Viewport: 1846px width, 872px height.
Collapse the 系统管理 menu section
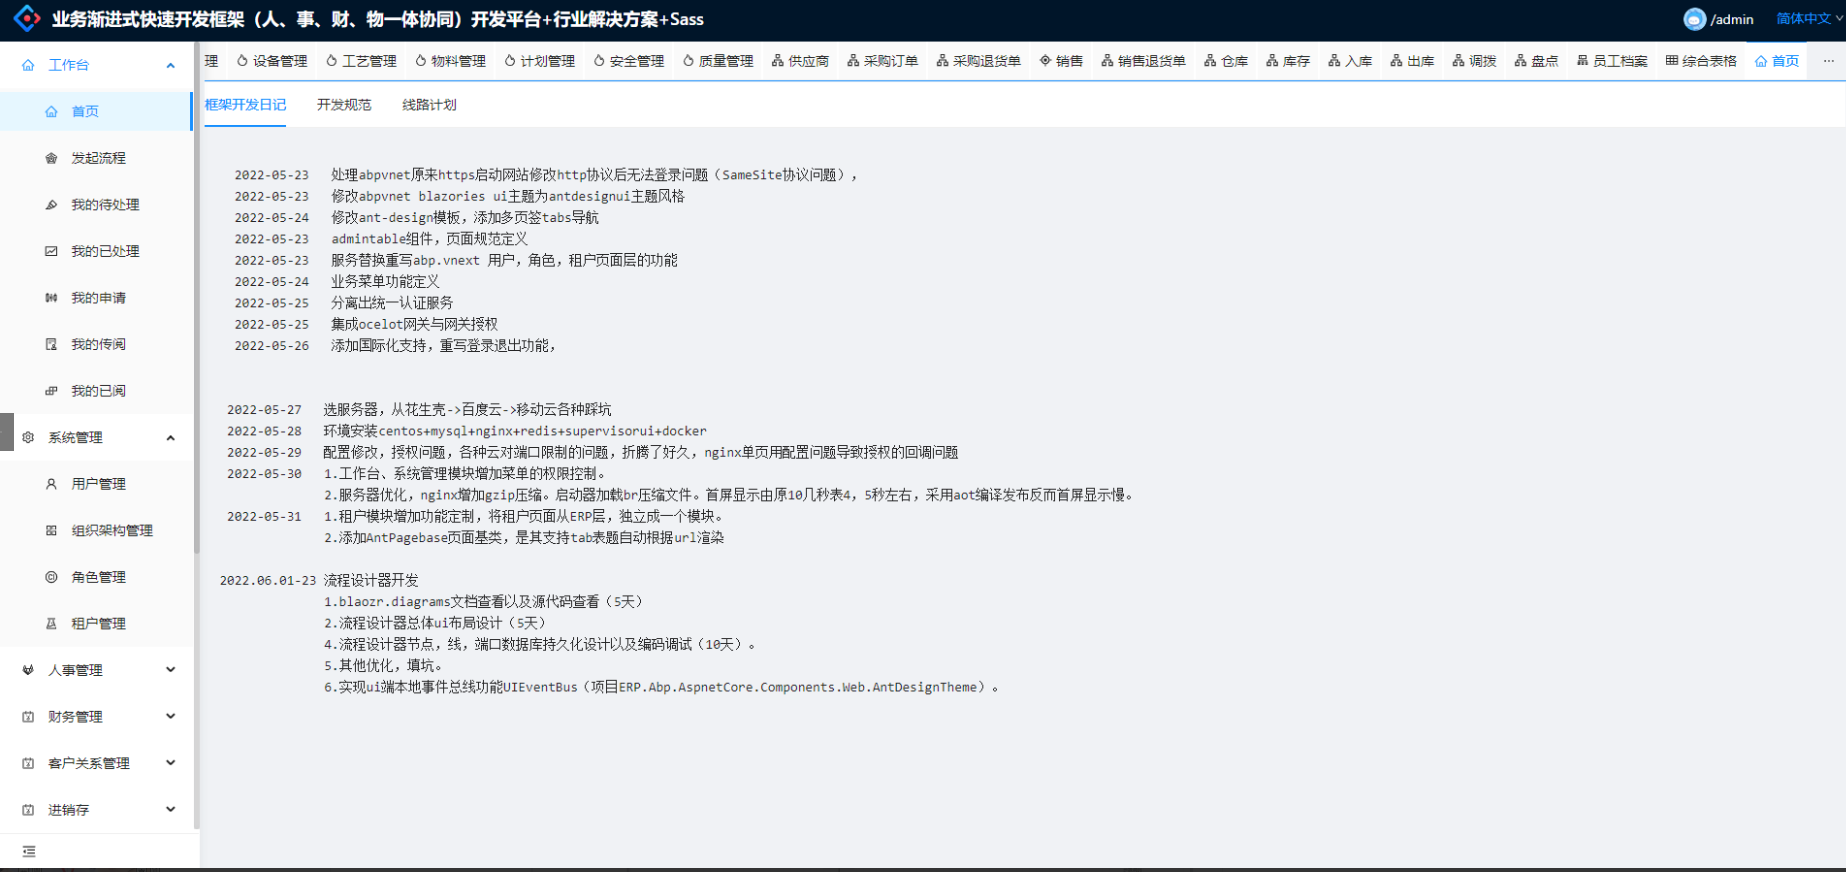170,438
